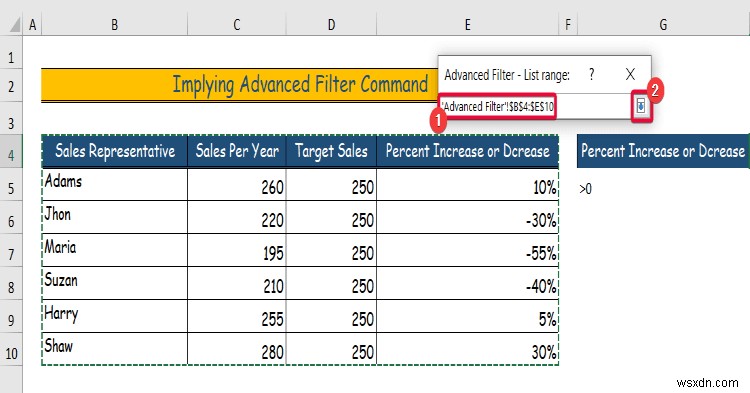Select the -40% percent cell
Image resolution: width=750 pixels, height=393 pixels.
tap(467, 283)
